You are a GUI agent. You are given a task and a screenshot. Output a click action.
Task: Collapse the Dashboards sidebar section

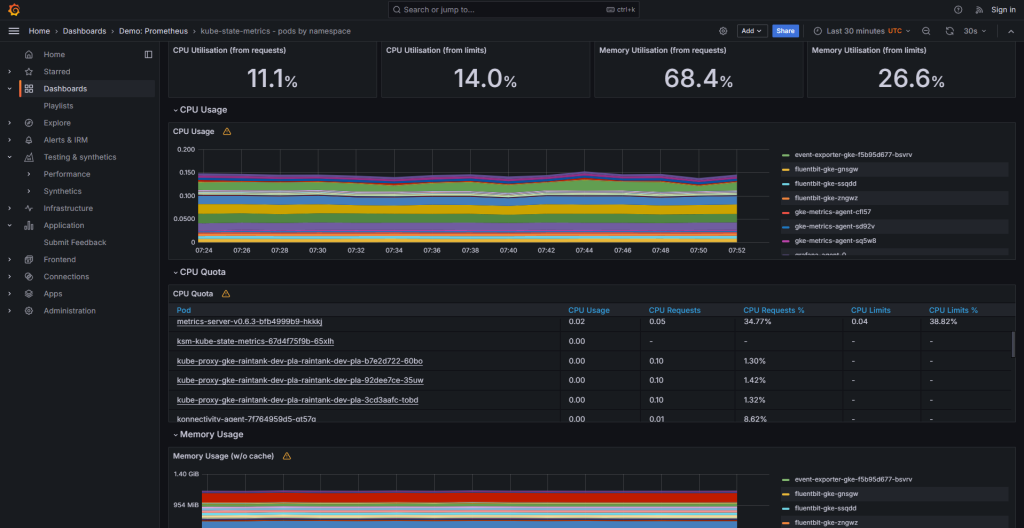point(9,88)
